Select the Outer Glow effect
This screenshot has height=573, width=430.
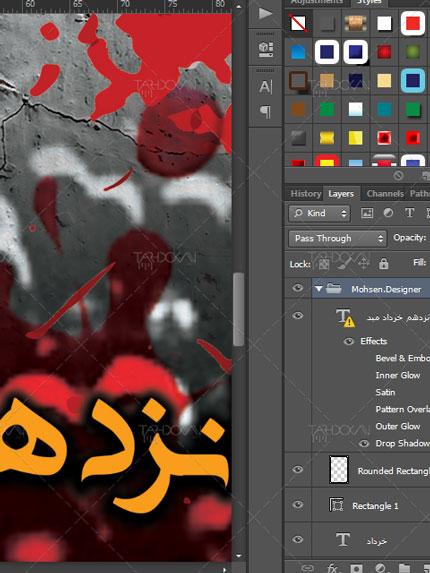pos(398,426)
